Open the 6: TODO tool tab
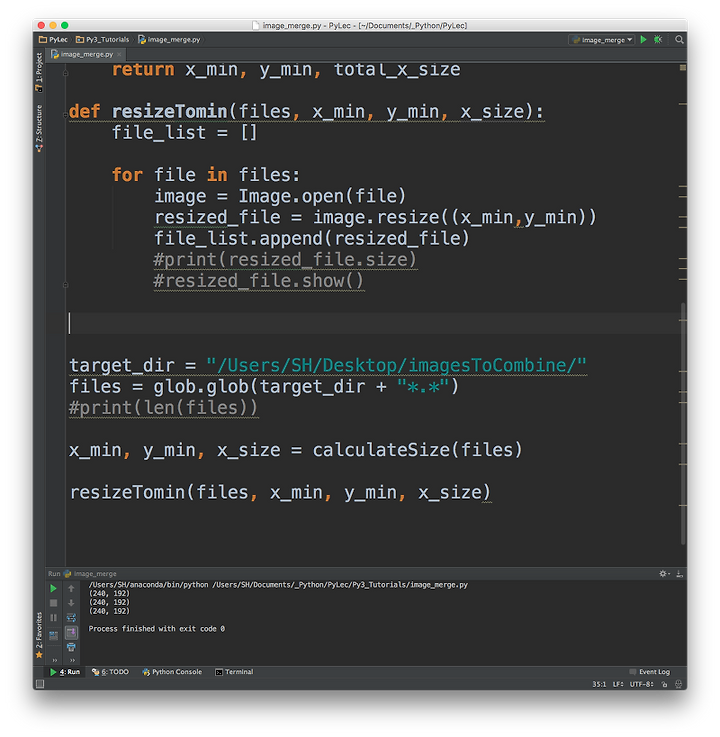Image resolution: width=720 pixels, height=737 pixels. [110, 672]
